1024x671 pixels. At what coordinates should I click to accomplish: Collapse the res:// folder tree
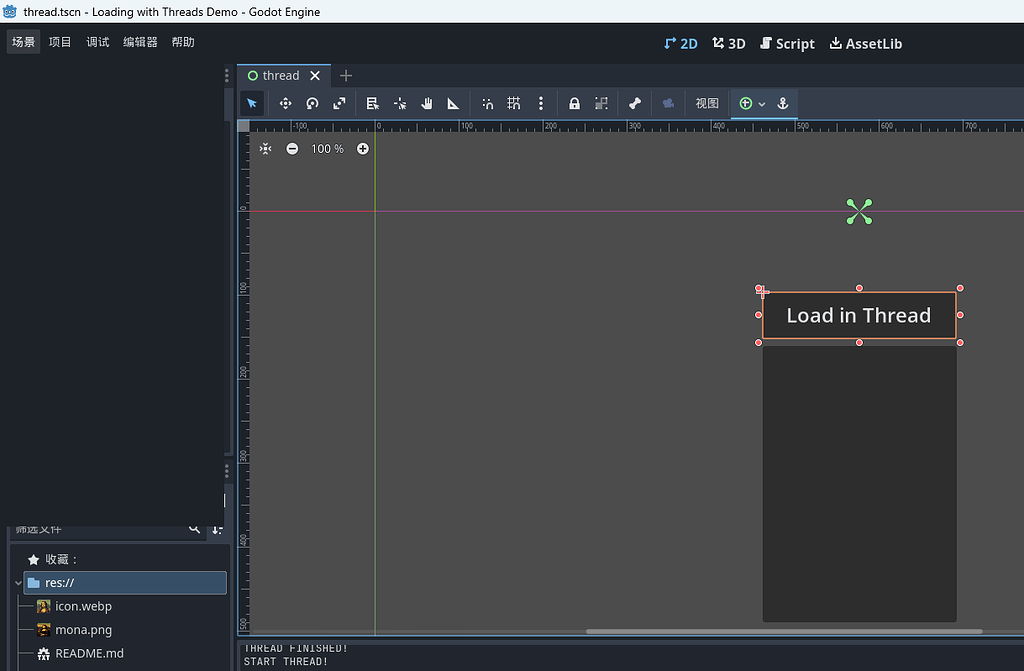[17, 582]
